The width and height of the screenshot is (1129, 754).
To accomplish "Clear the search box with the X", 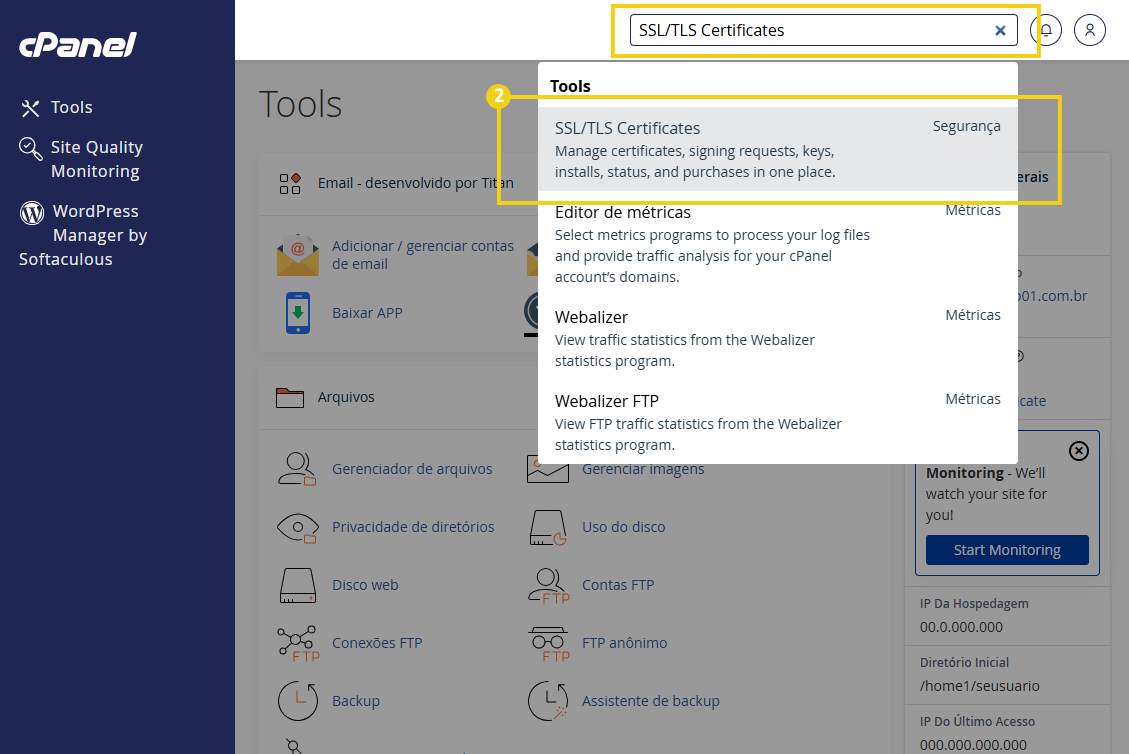I will tap(1000, 30).
